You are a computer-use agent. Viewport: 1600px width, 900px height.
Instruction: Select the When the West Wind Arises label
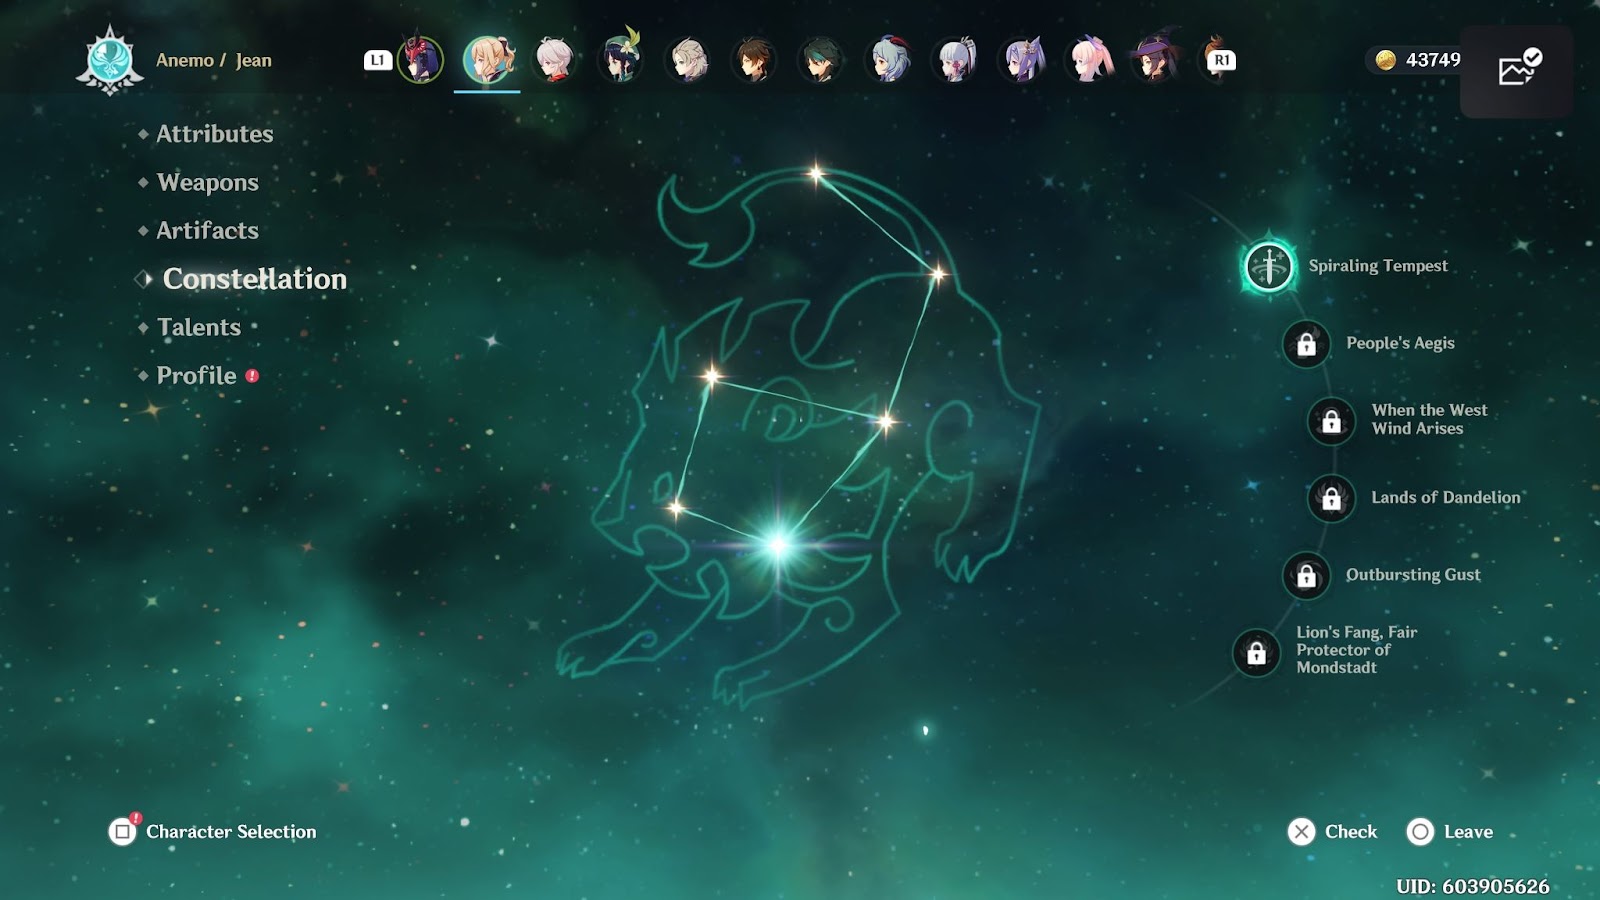[1429, 419]
